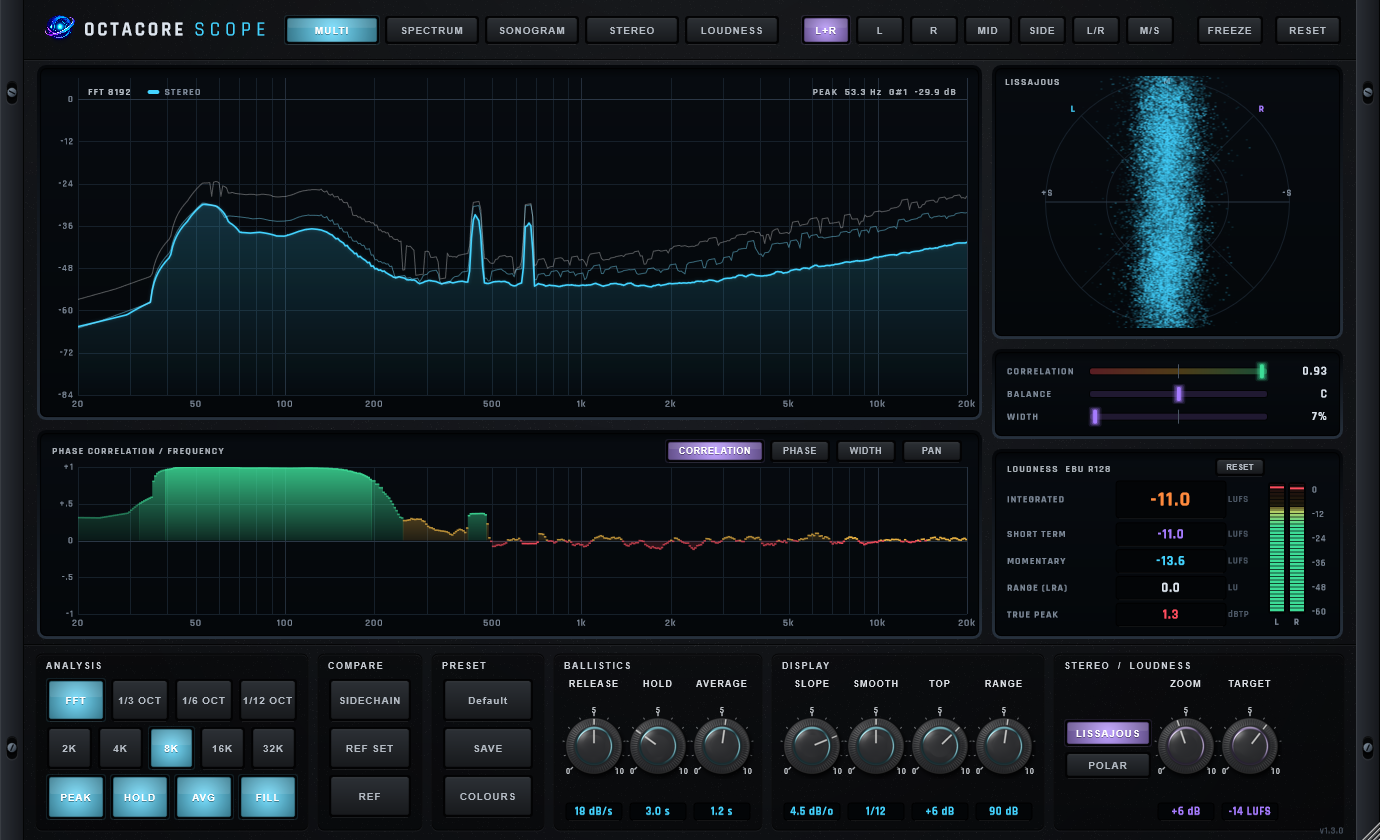
Task: Click the RANGE display knob
Action: tap(1004, 746)
